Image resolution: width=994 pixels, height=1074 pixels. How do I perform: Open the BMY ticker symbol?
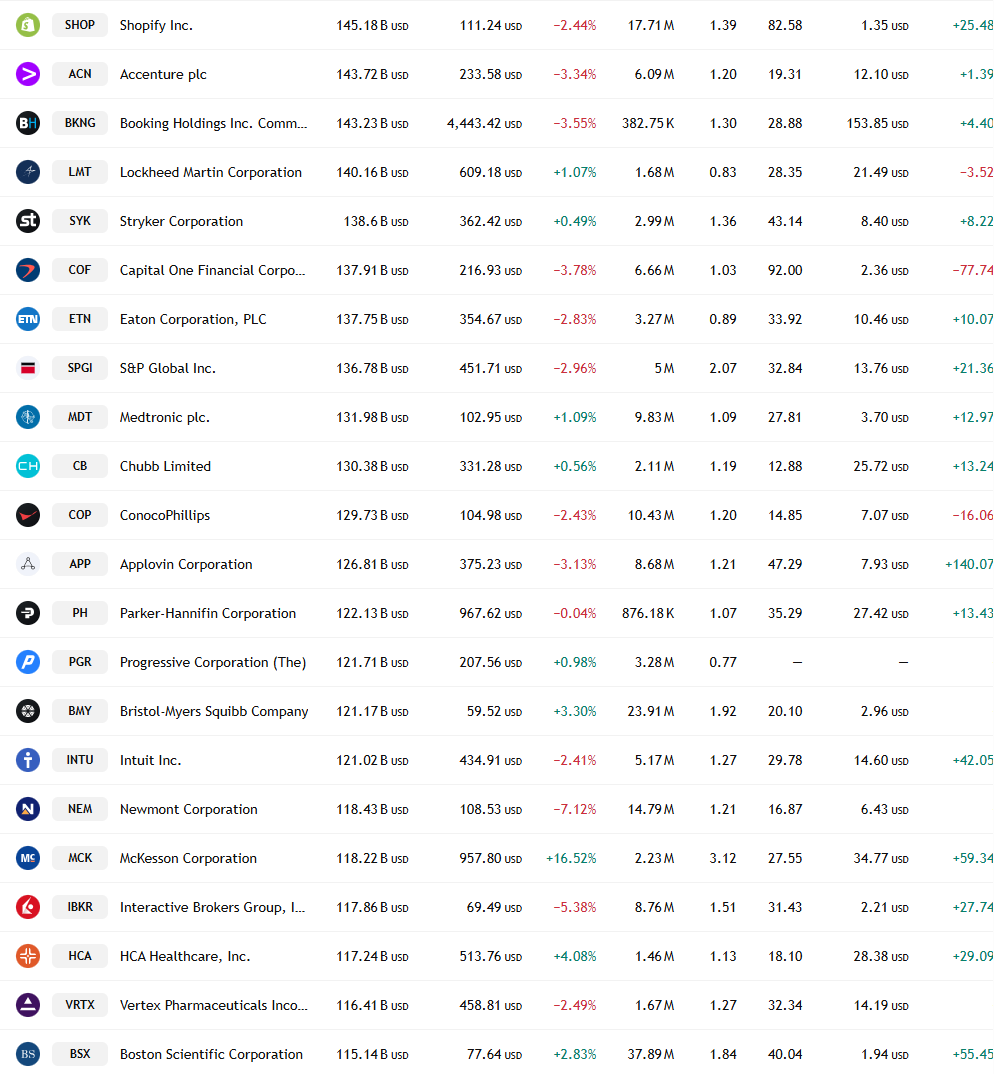tap(79, 711)
